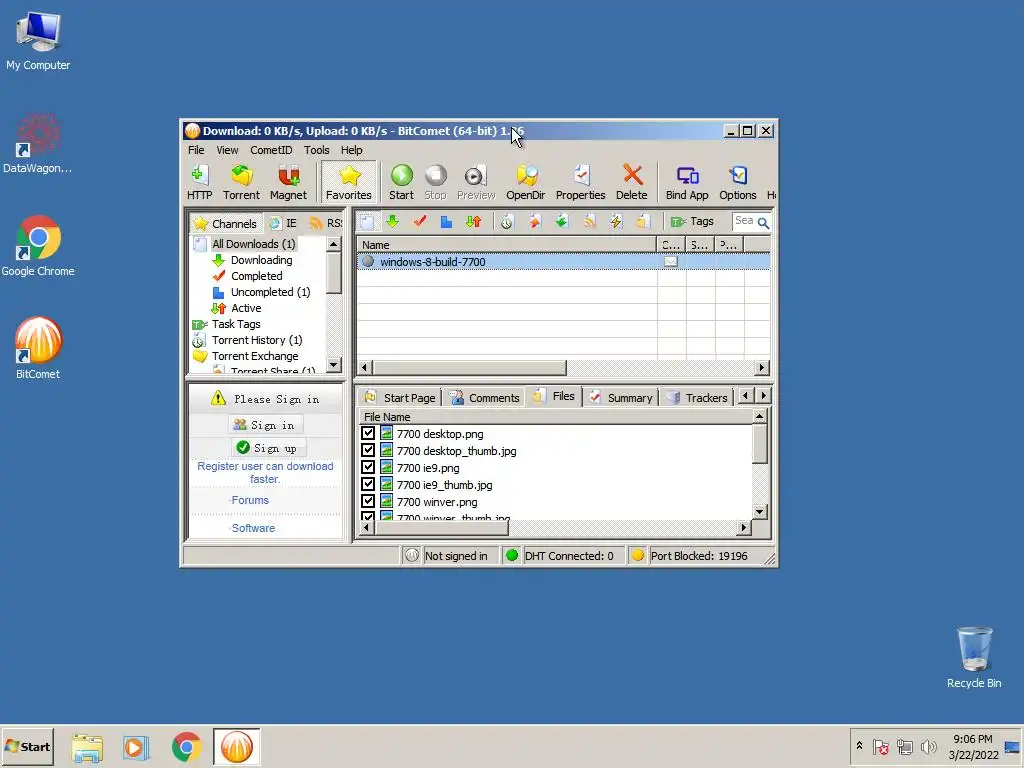
Task: Delete the selected task
Action: pos(632,182)
